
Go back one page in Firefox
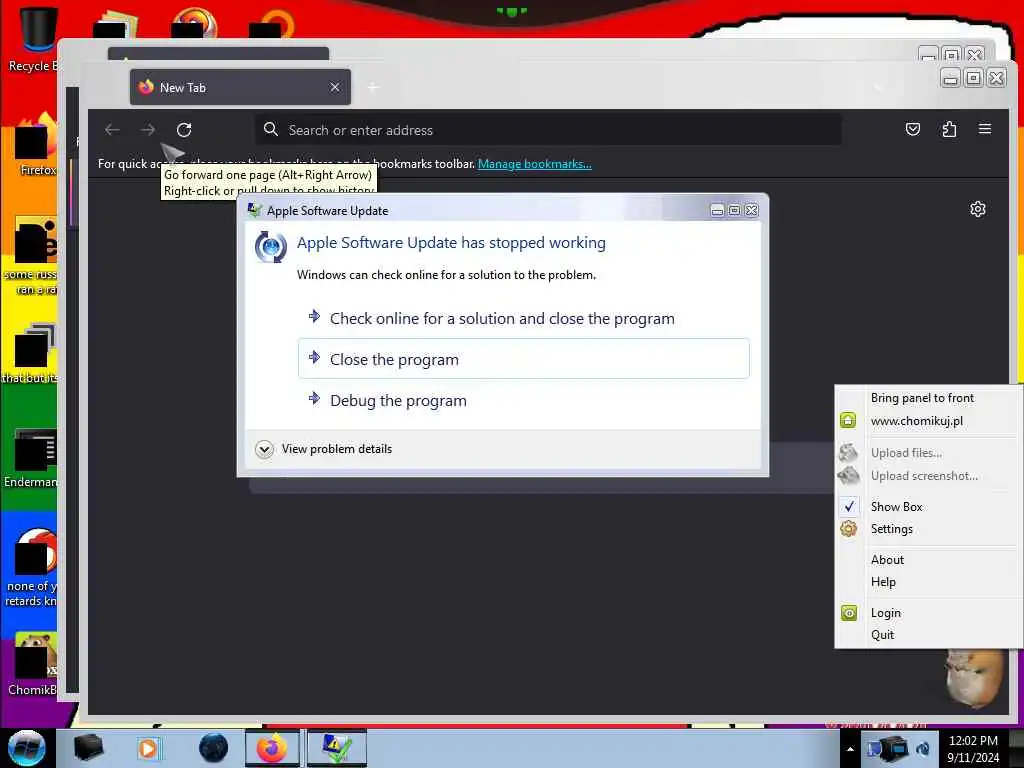112,130
